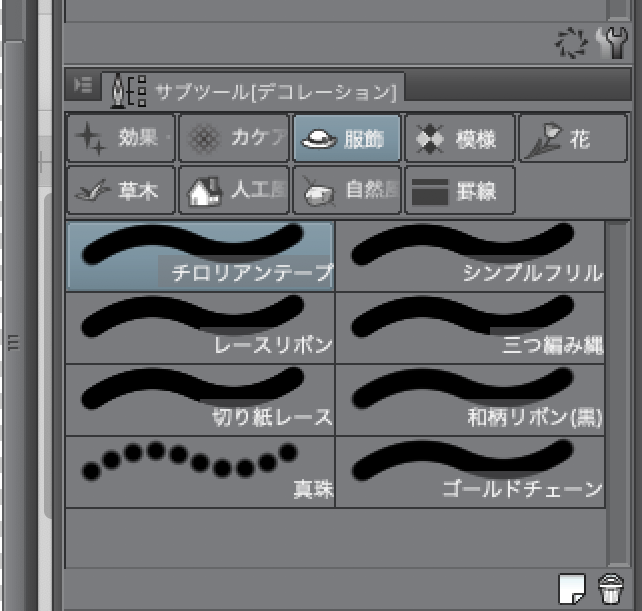The height and width of the screenshot is (611, 642).
Task: Switch to the 効果 sparkle group
Action: click(120, 139)
